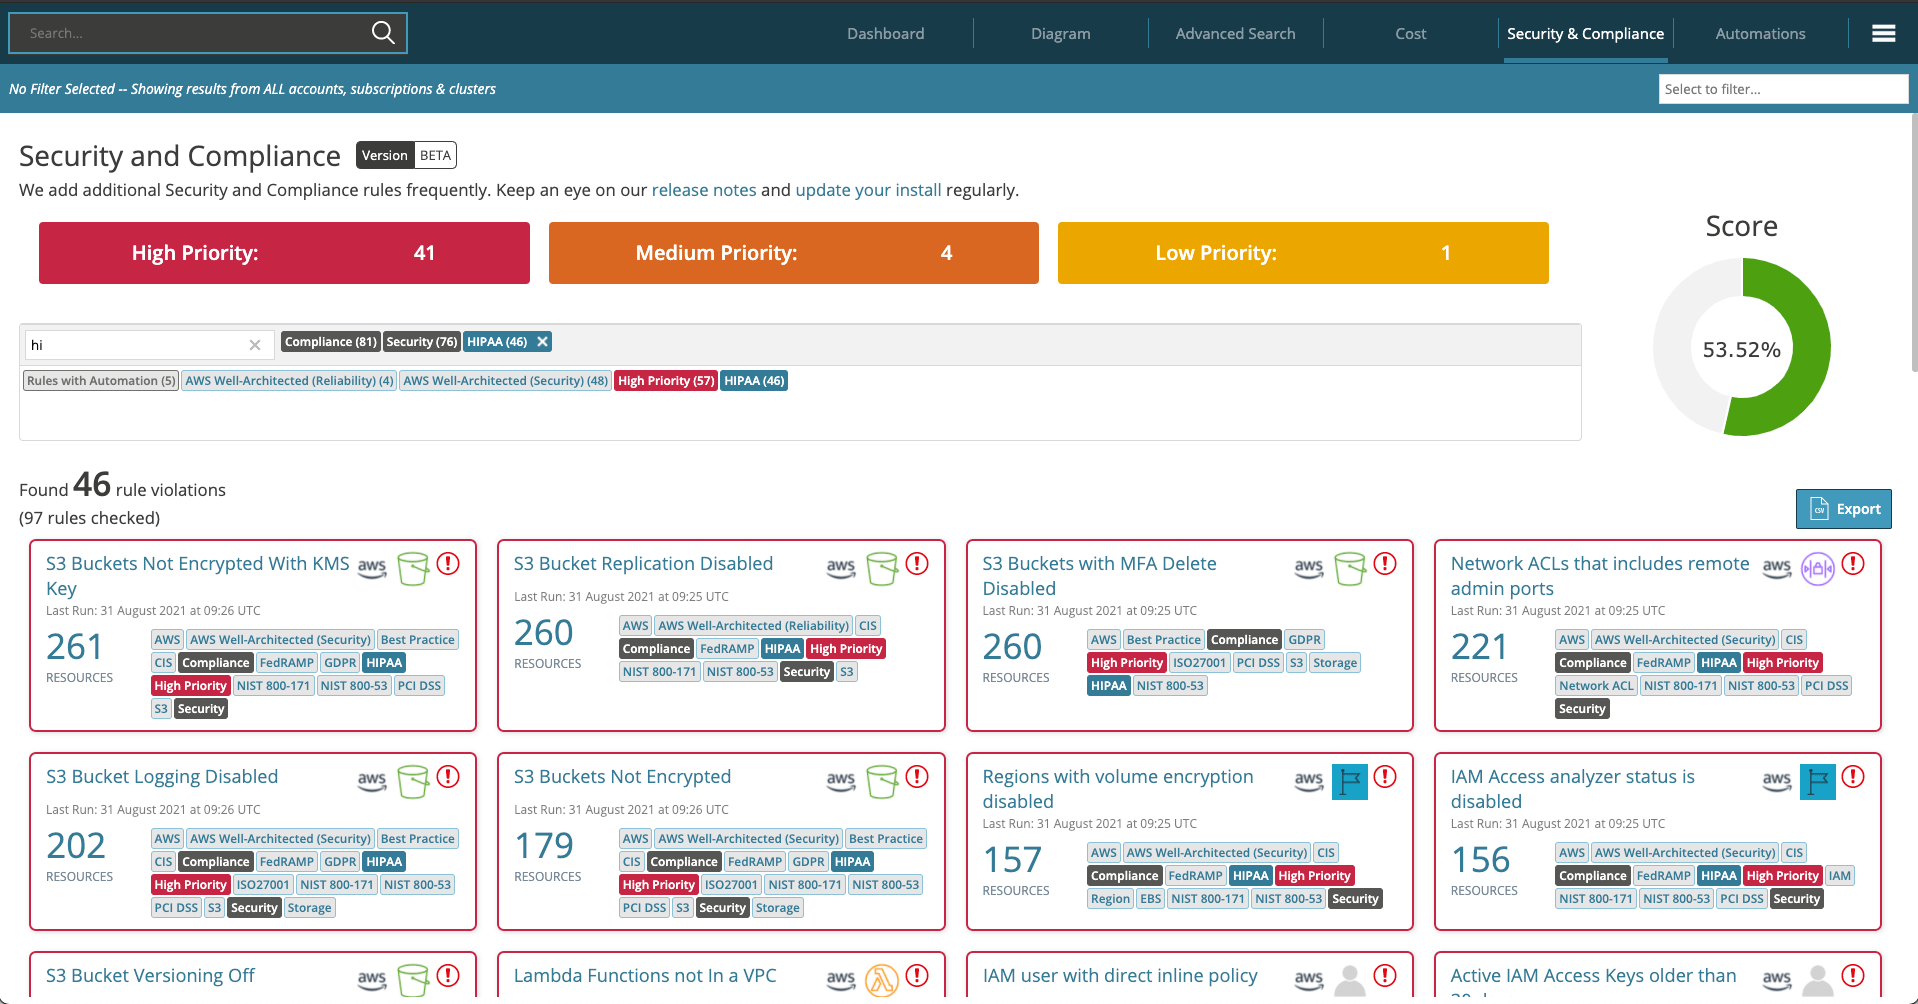The height and width of the screenshot is (1004, 1918).
Task: Click Network ACL tag on Network ACLs card
Action: coord(1596,686)
